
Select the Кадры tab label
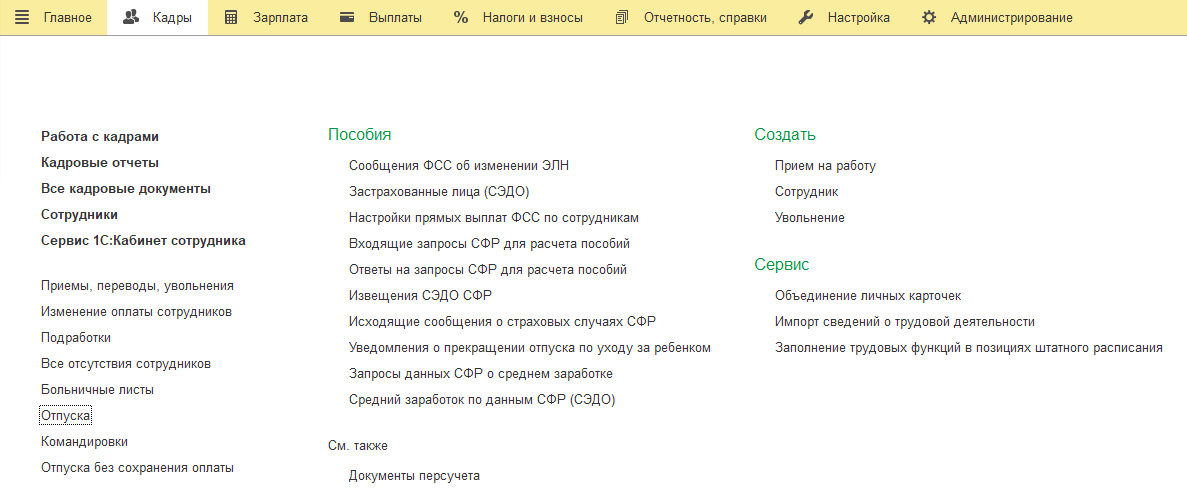[x=172, y=17]
